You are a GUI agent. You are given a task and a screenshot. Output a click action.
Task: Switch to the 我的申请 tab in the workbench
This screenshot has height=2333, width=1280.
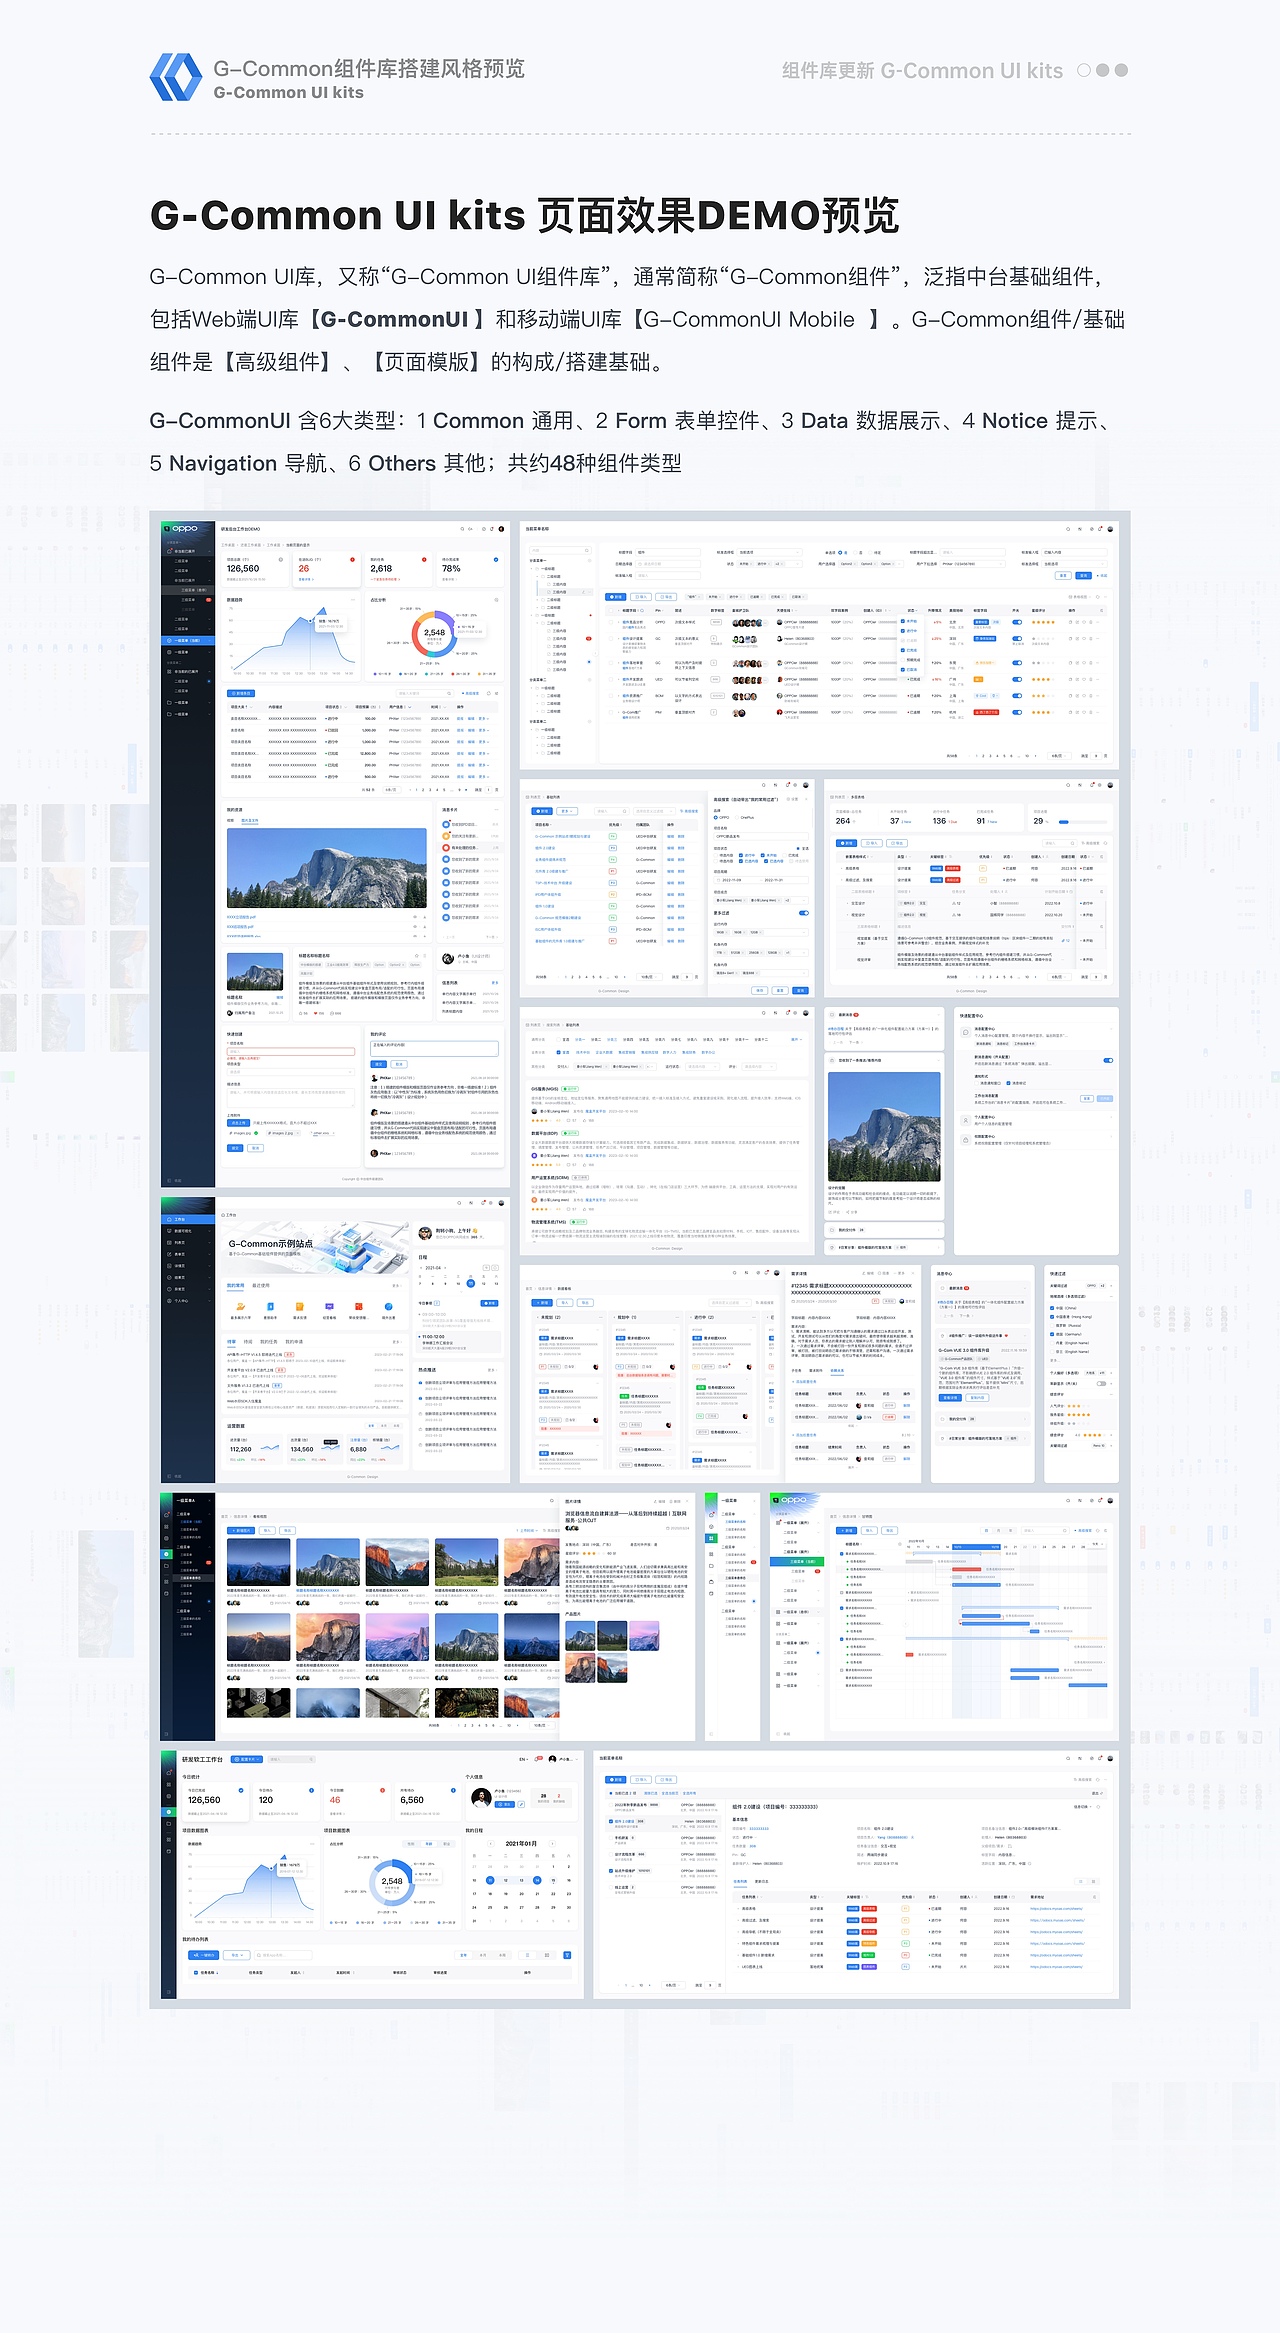[x=294, y=1342]
